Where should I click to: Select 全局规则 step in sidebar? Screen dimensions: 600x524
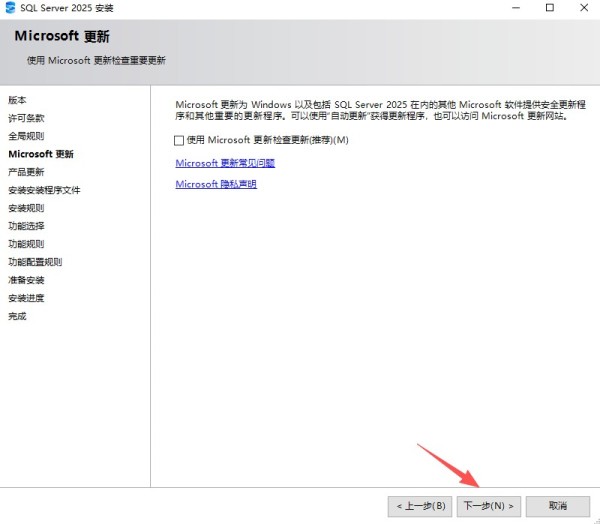[x=26, y=136]
